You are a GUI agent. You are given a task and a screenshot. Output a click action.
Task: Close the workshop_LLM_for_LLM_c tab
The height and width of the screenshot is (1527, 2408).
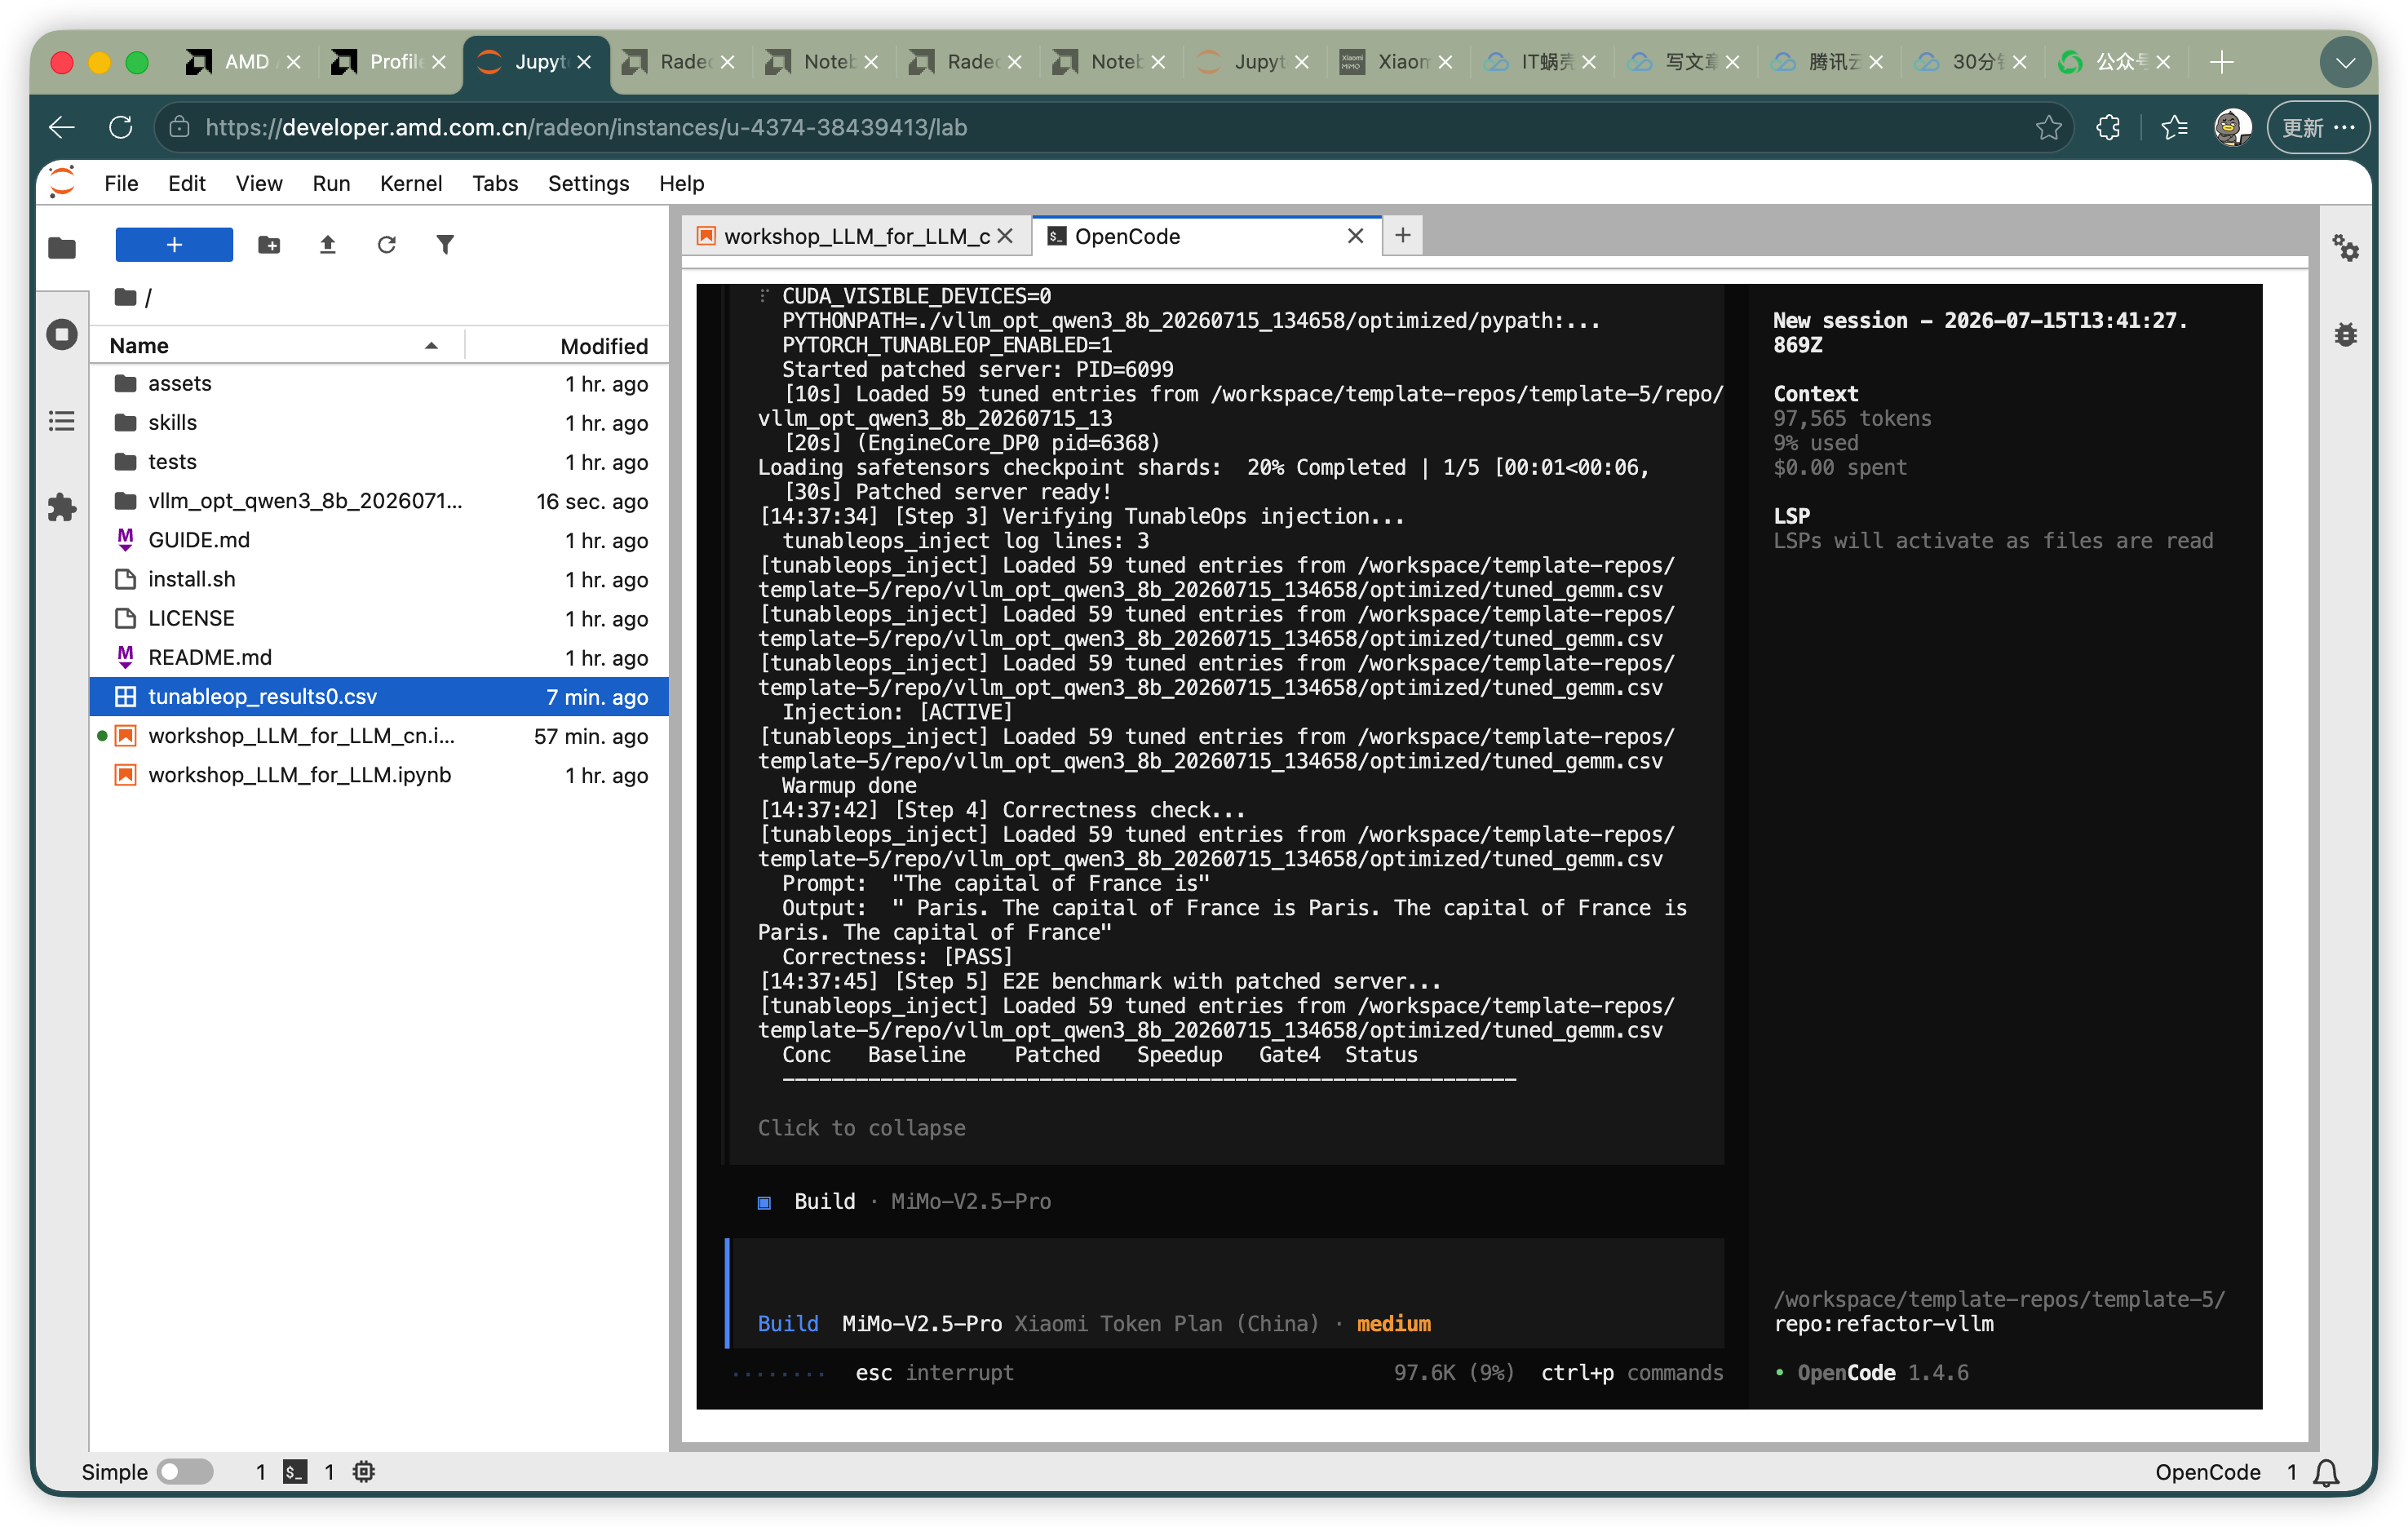(1005, 236)
